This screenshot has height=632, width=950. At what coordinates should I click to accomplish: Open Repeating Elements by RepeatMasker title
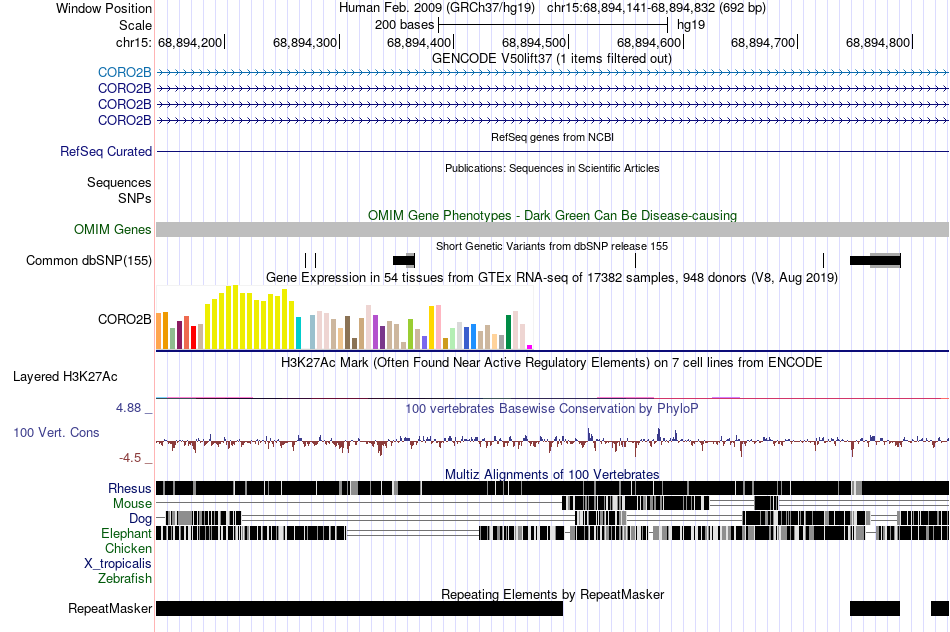click(x=552, y=594)
